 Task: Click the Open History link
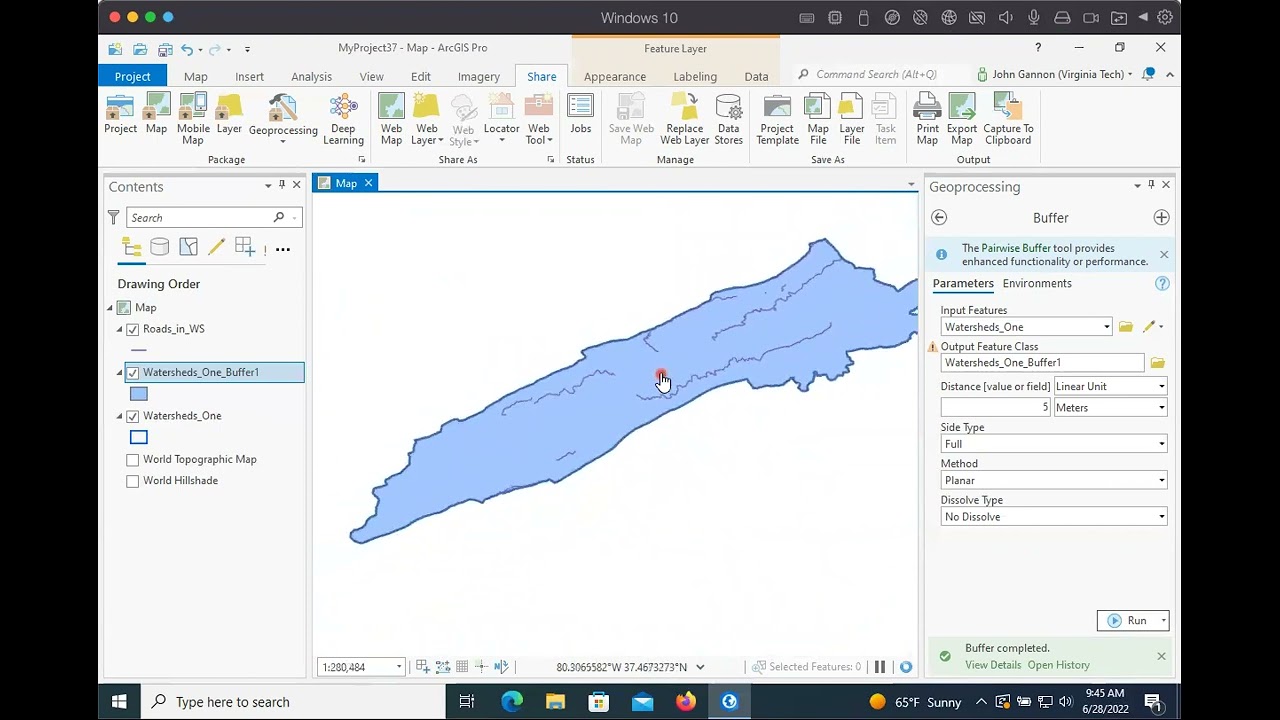(1058, 665)
